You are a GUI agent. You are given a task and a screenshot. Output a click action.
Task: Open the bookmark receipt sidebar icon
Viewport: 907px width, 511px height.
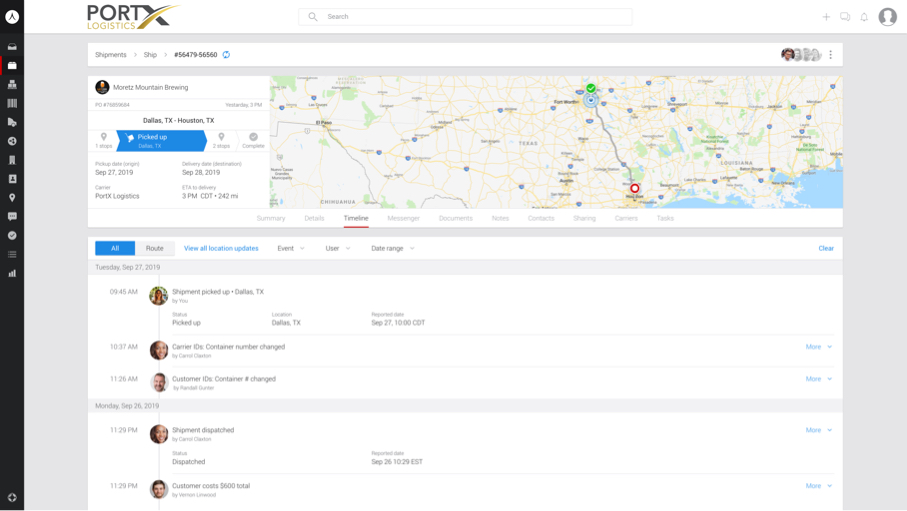(x=12, y=160)
